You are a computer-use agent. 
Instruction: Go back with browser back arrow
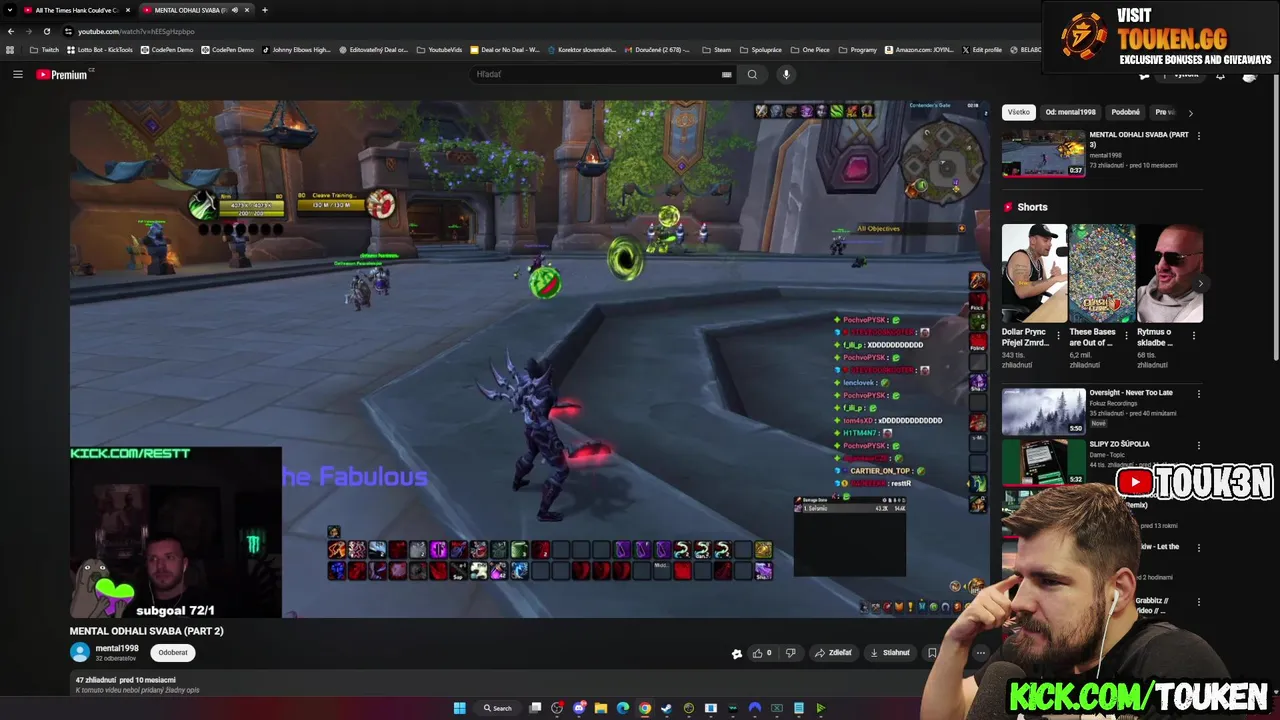11,31
